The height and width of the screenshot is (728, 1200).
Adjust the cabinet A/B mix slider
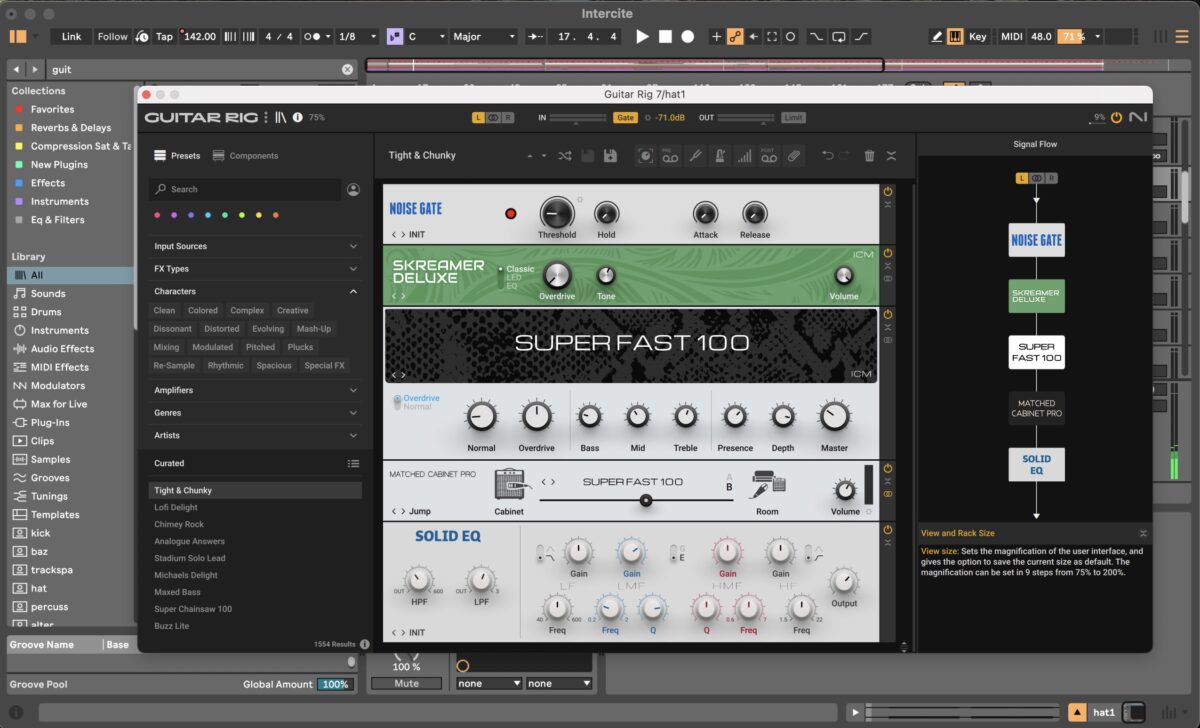[646, 500]
